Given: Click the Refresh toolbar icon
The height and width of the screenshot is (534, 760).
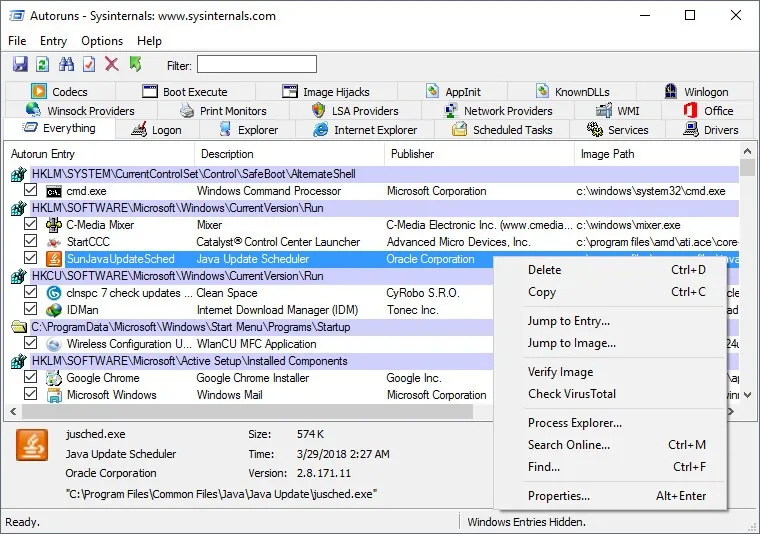Looking at the screenshot, I should click(42, 65).
